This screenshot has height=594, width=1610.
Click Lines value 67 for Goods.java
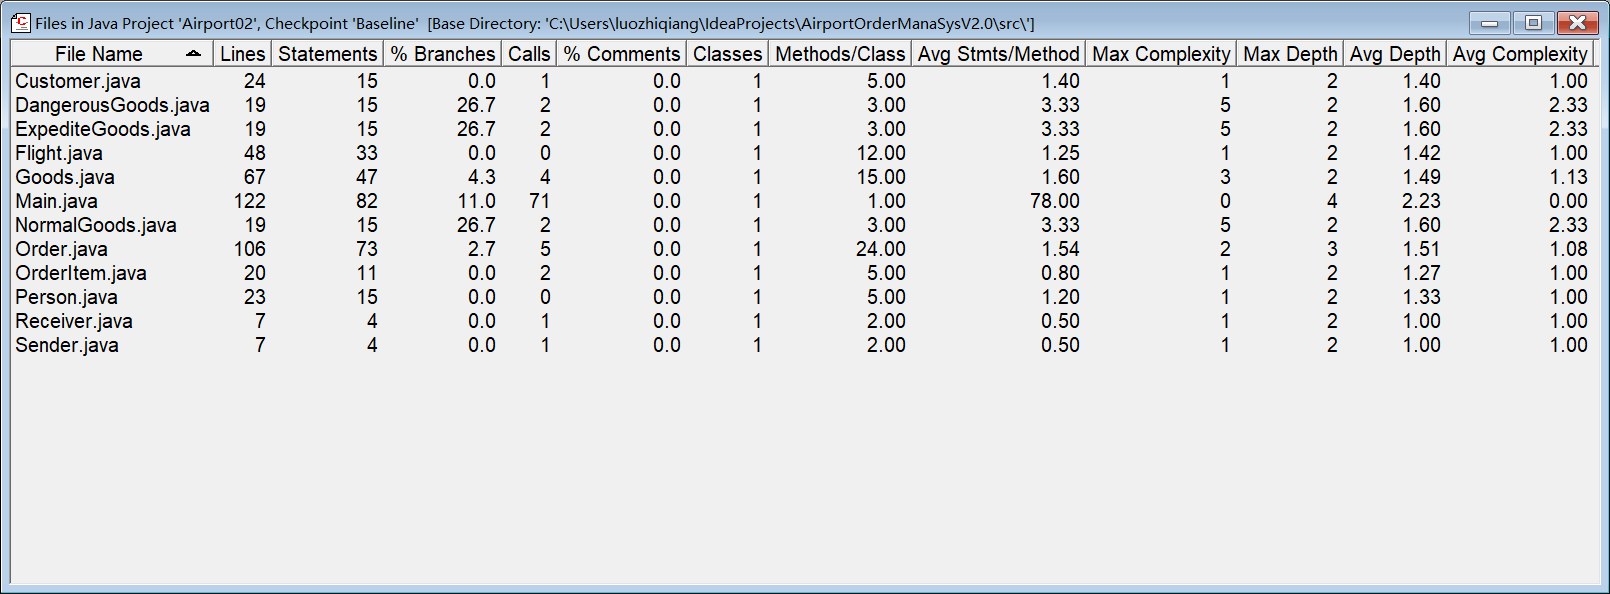[x=255, y=177]
